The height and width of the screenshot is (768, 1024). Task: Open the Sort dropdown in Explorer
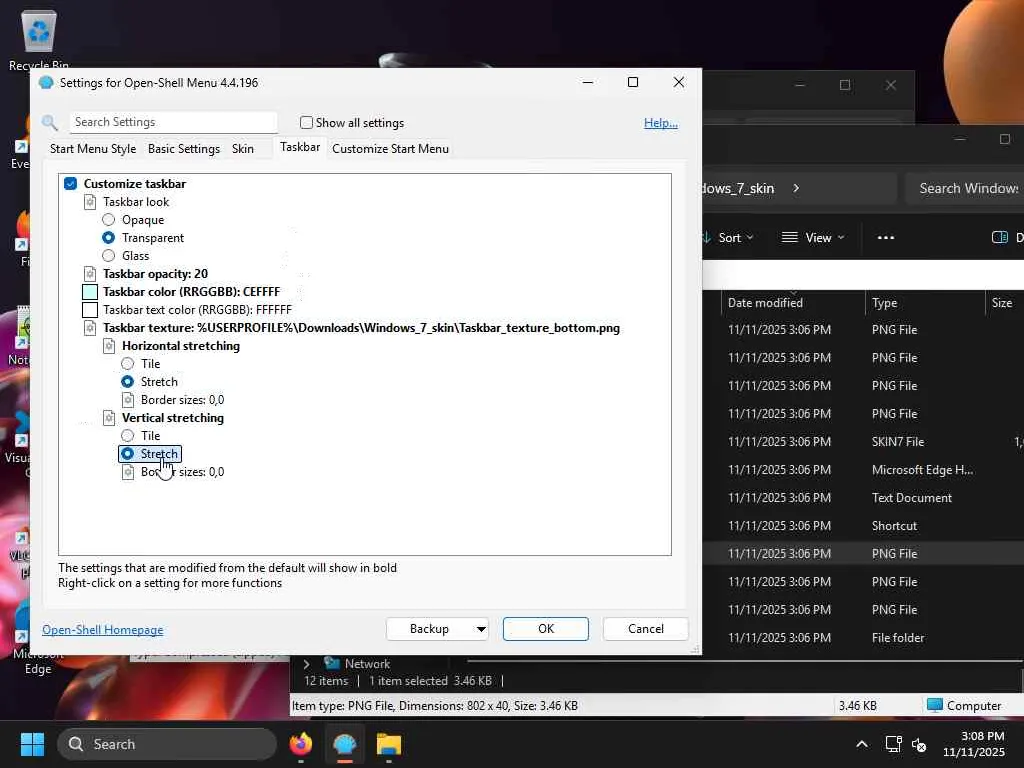(729, 238)
